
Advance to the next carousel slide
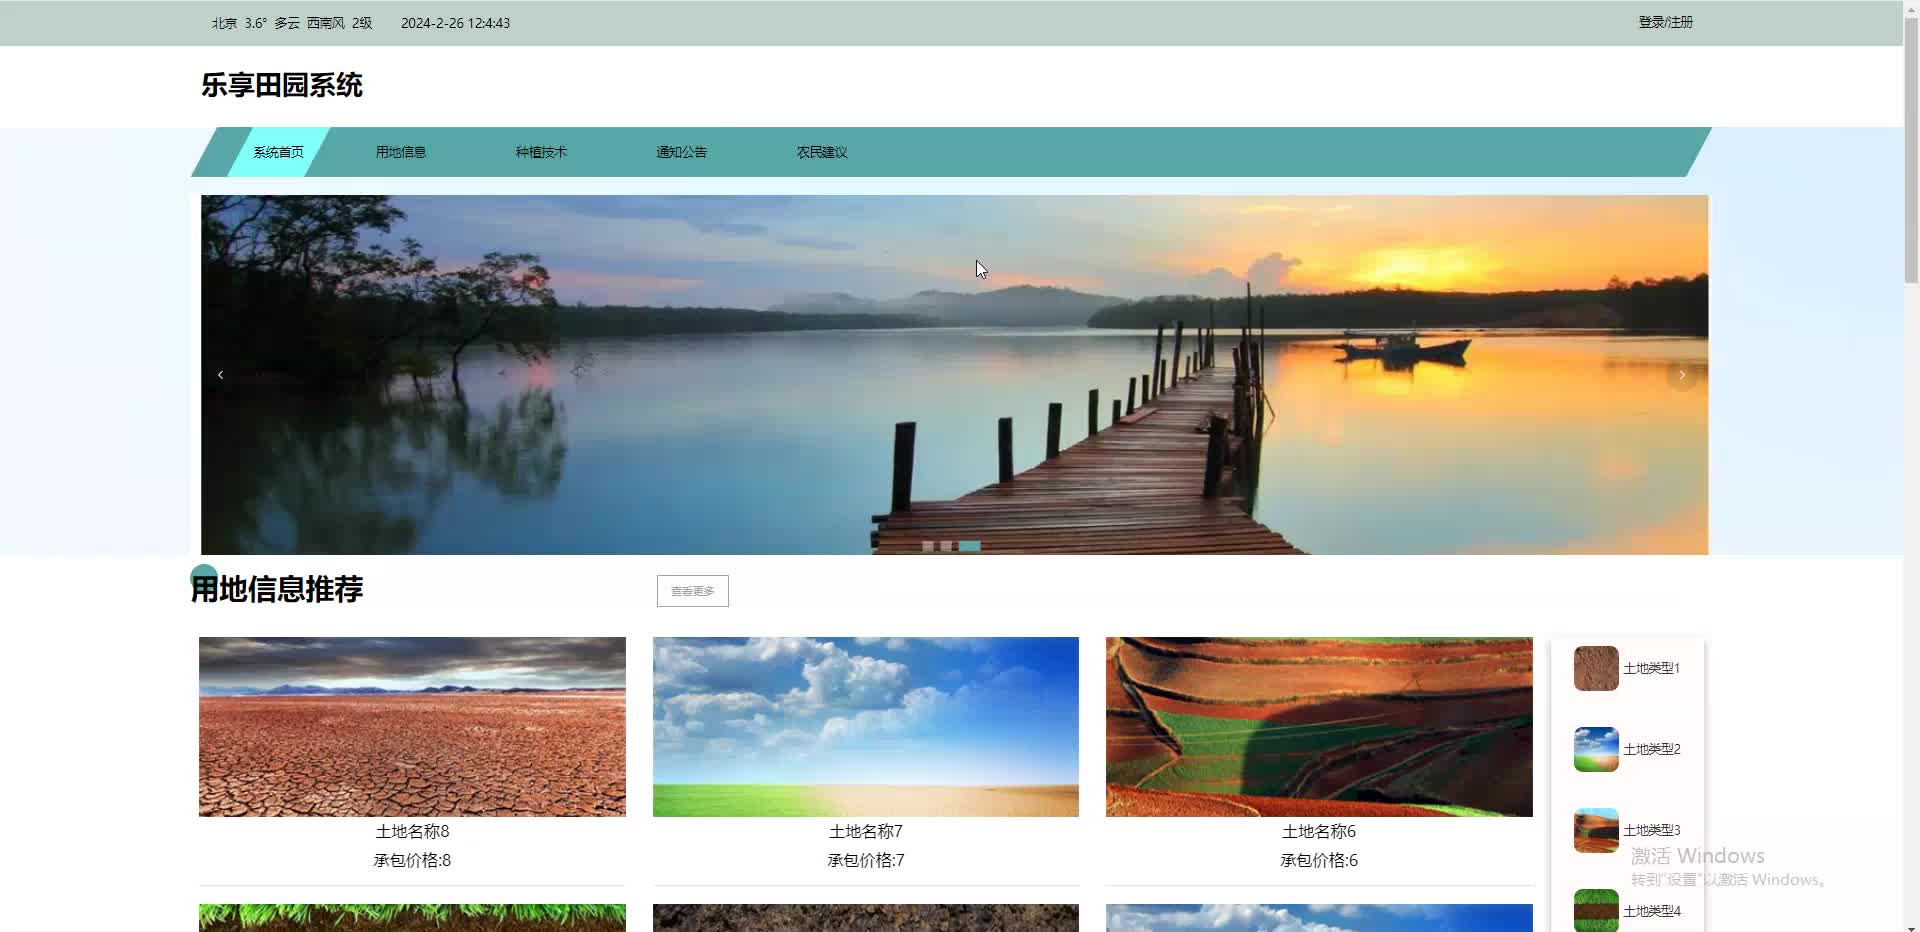(1682, 375)
